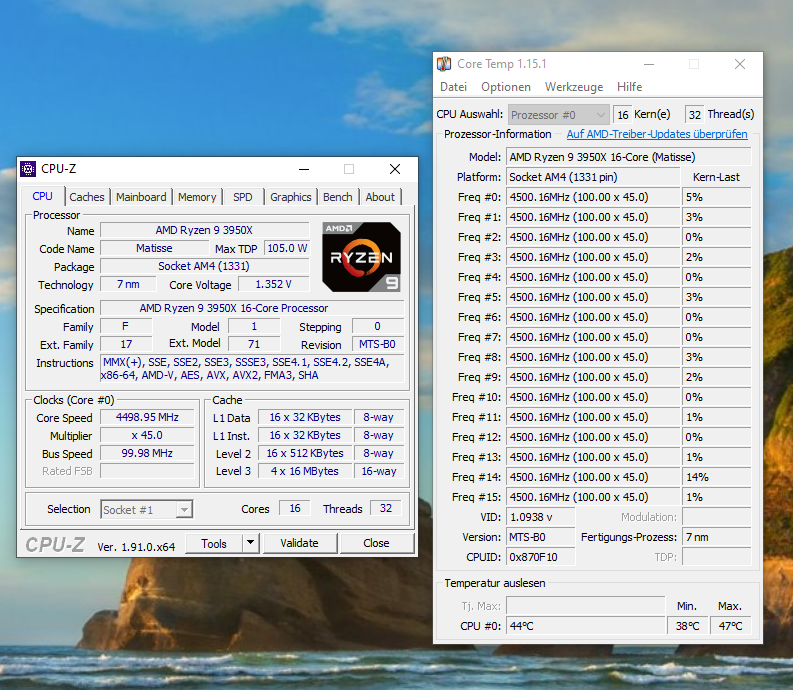The width and height of the screenshot is (793, 690).
Task: Click the Instructions list text
Action: tap(252, 369)
